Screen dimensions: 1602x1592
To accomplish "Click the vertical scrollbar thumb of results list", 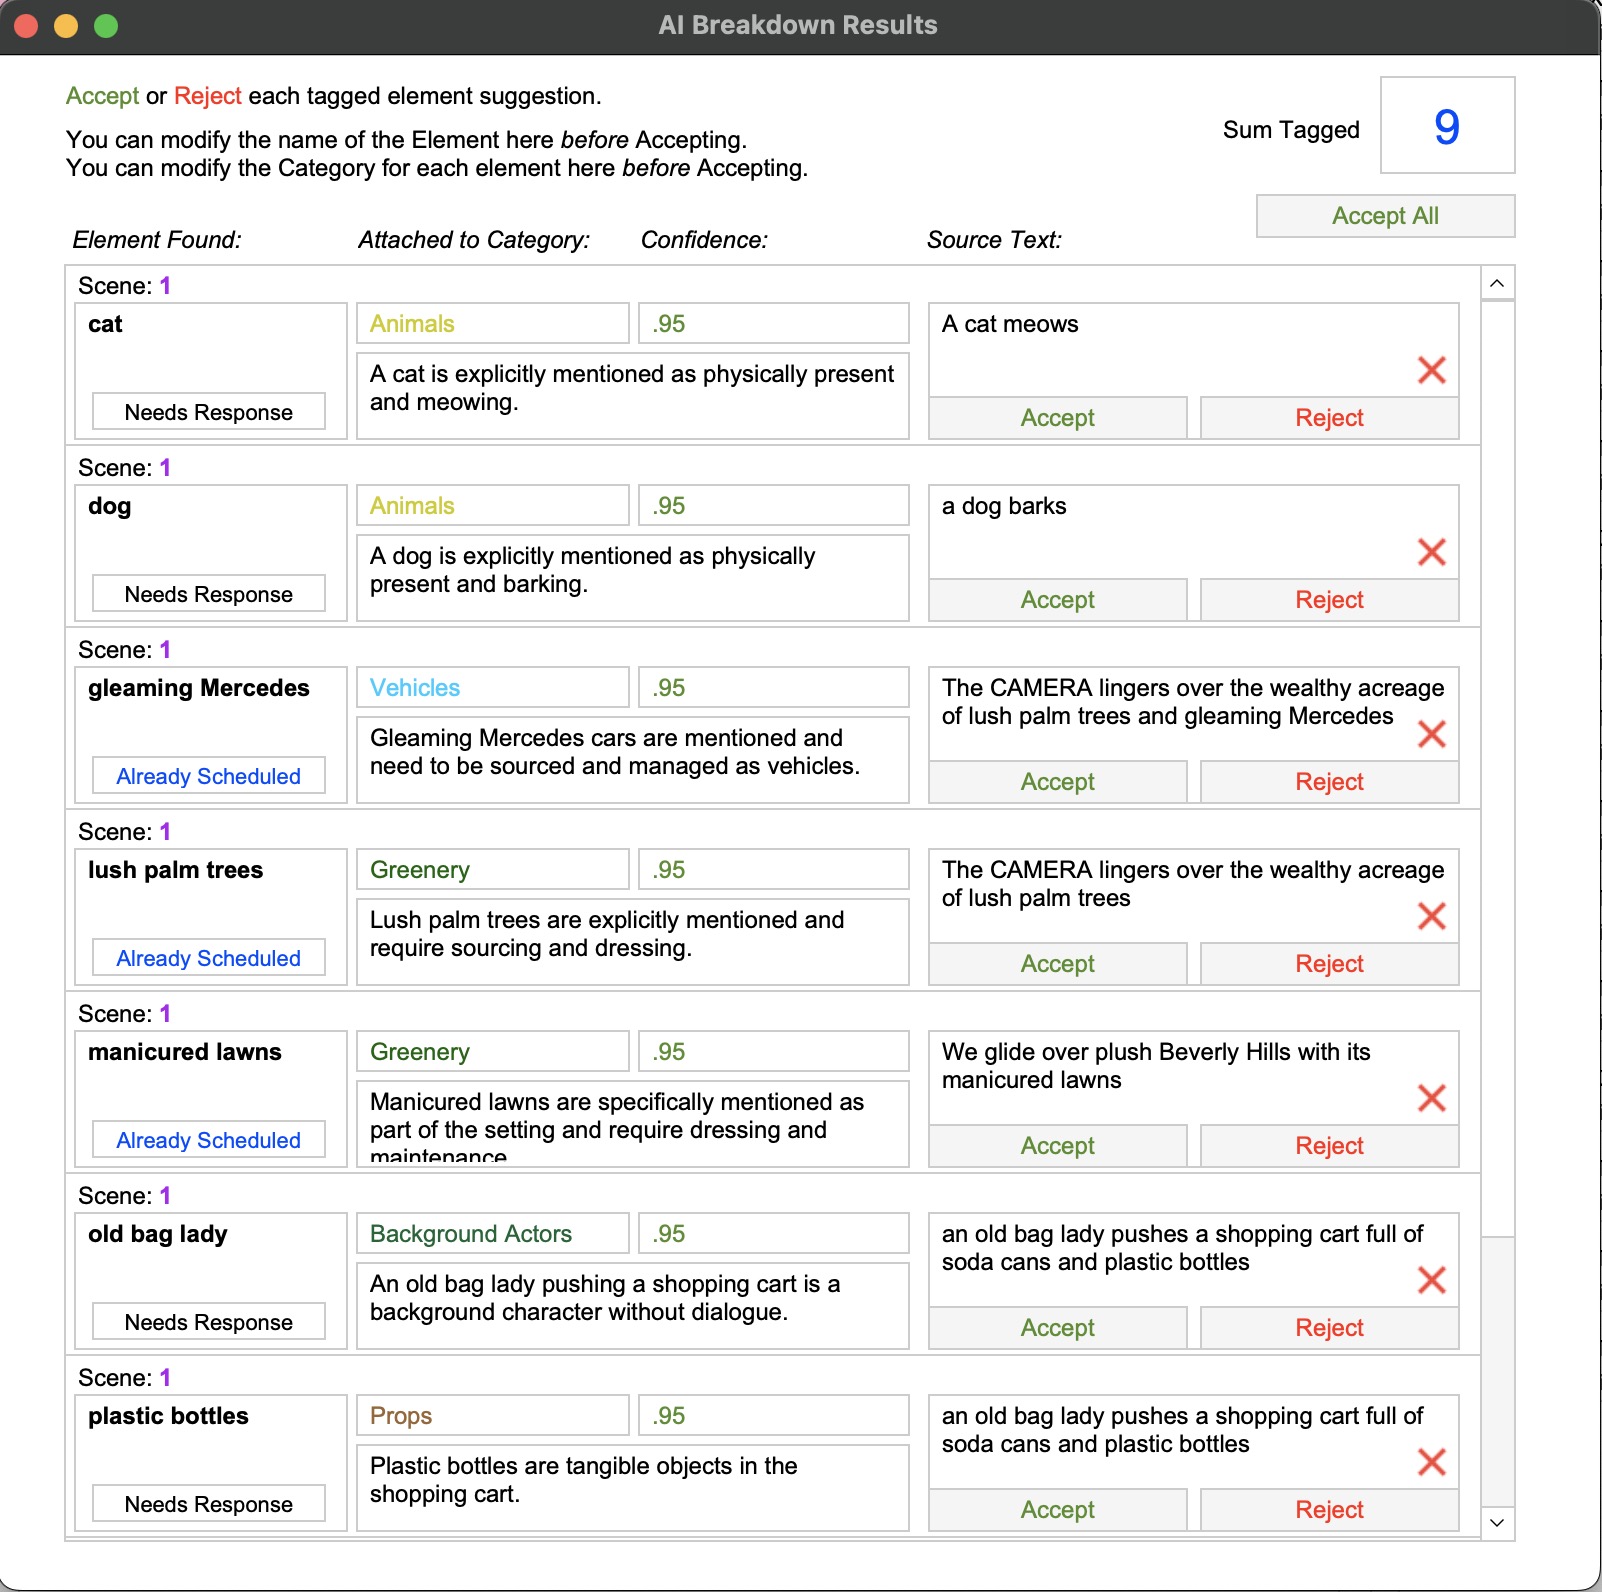I will point(1497,1371).
